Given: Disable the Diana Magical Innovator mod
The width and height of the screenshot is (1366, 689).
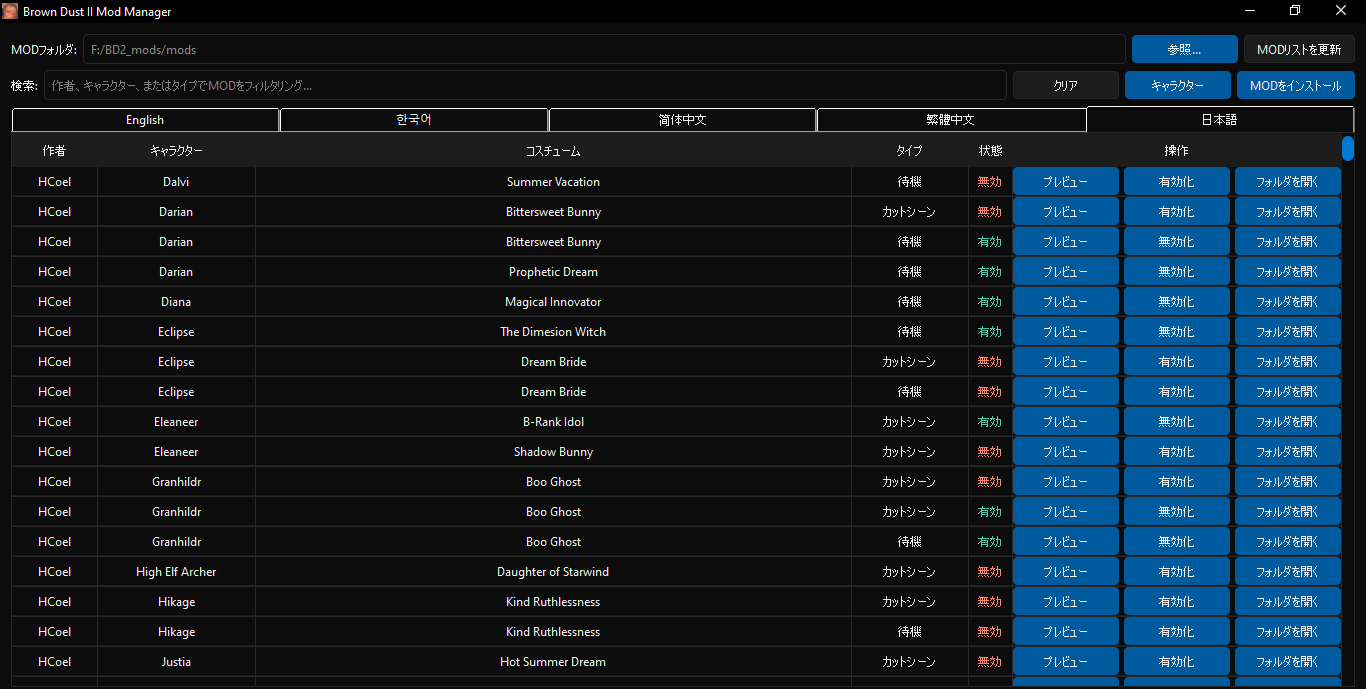Looking at the screenshot, I should (1176, 302).
